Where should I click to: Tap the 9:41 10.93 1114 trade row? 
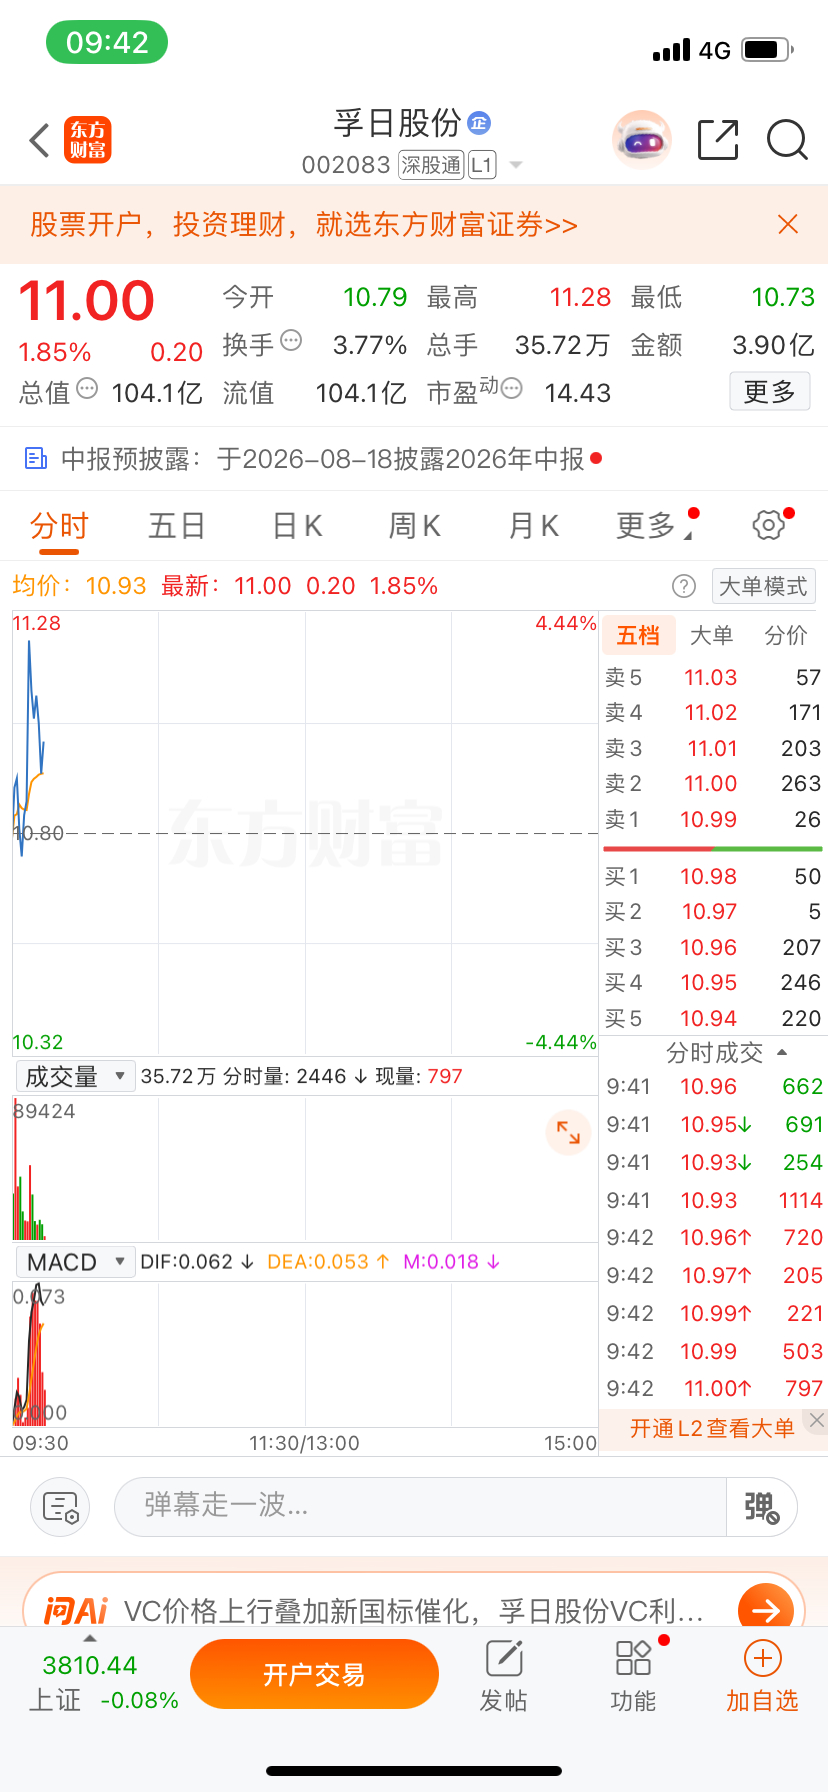(x=714, y=1200)
